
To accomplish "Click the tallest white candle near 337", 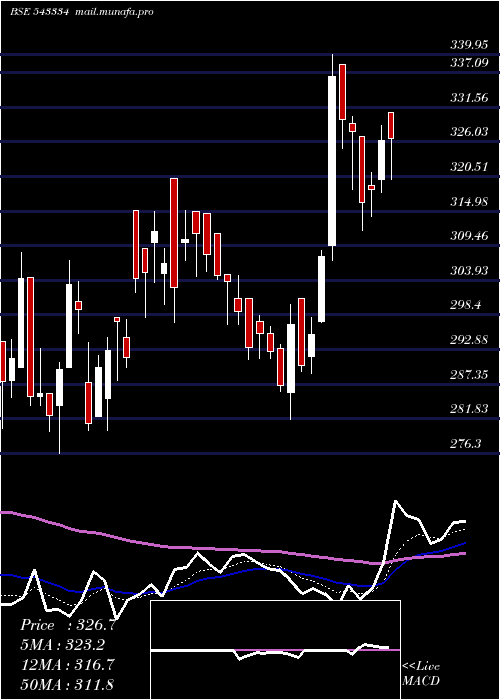I will (332, 161).
